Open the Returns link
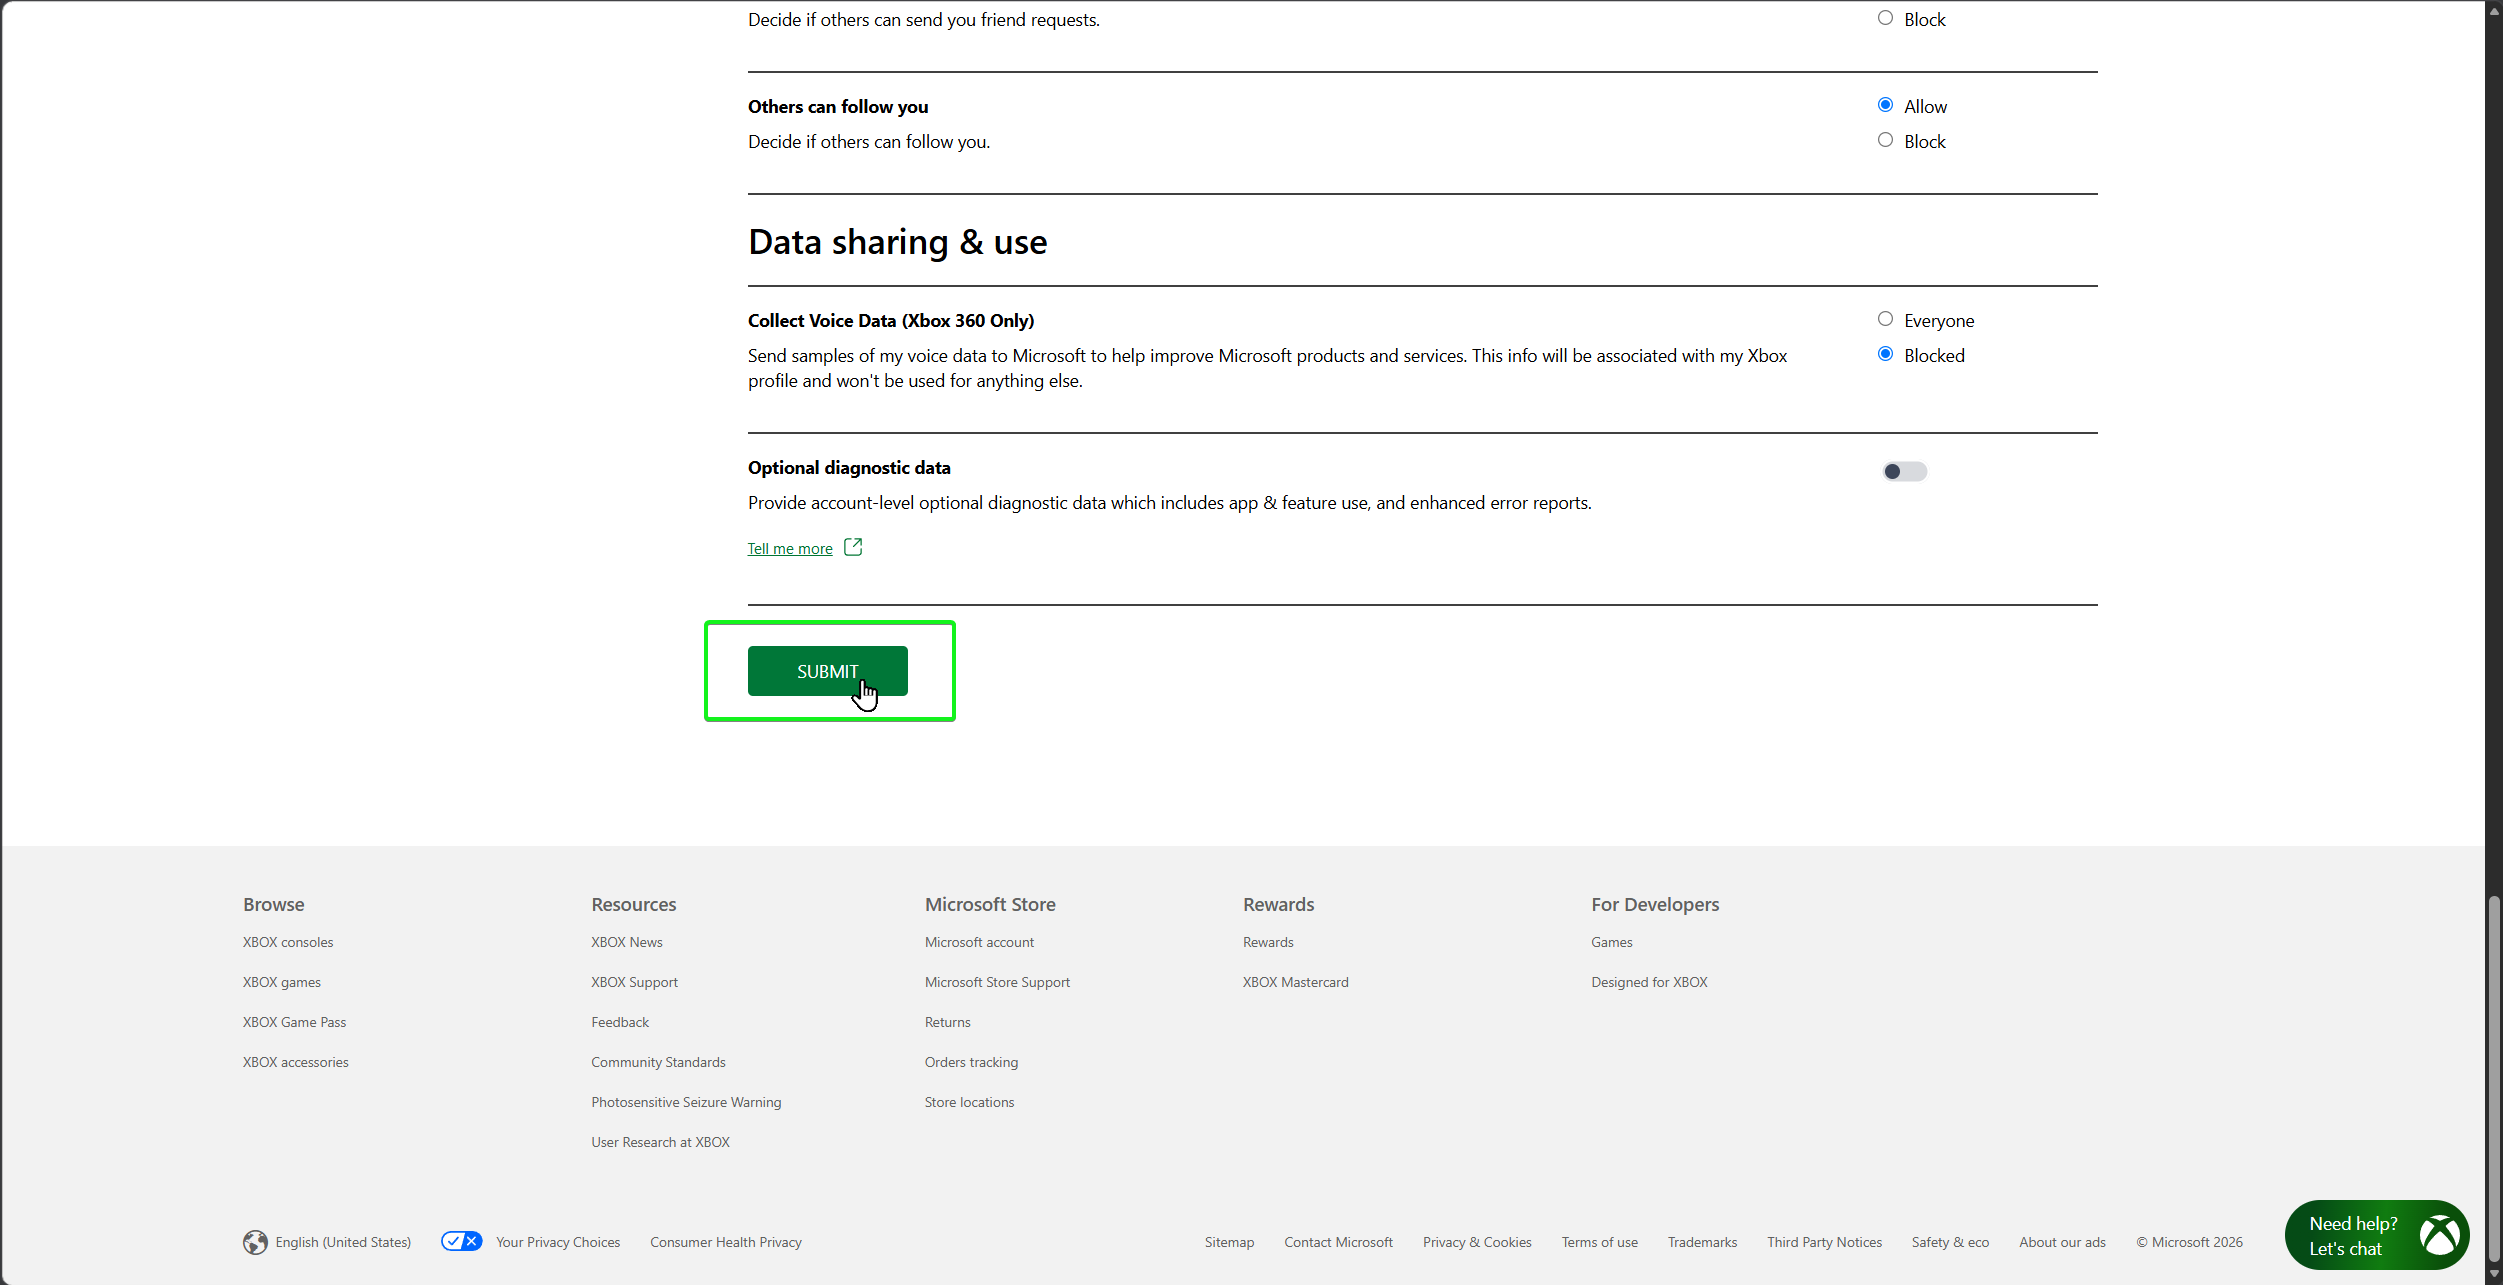The height and width of the screenshot is (1285, 2503). click(x=948, y=1022)
